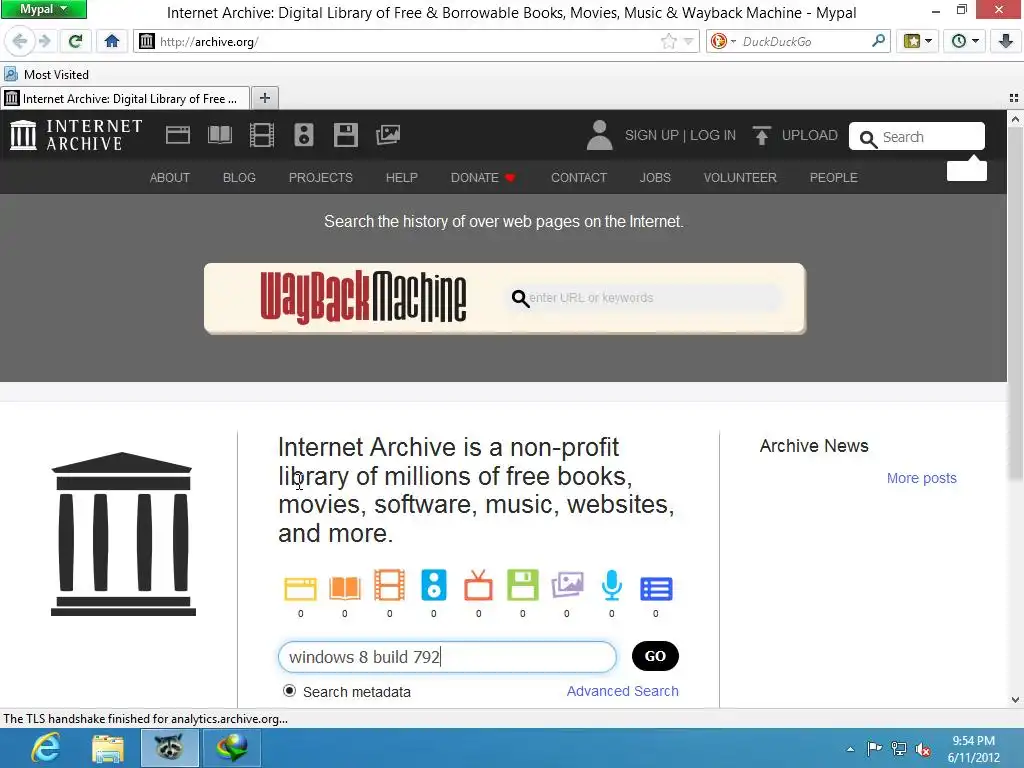Image resolution: width=1024 pixels, height=768 pixels.
Task: Open the Audio speaker icon in navbar
Action: (304, 135)
